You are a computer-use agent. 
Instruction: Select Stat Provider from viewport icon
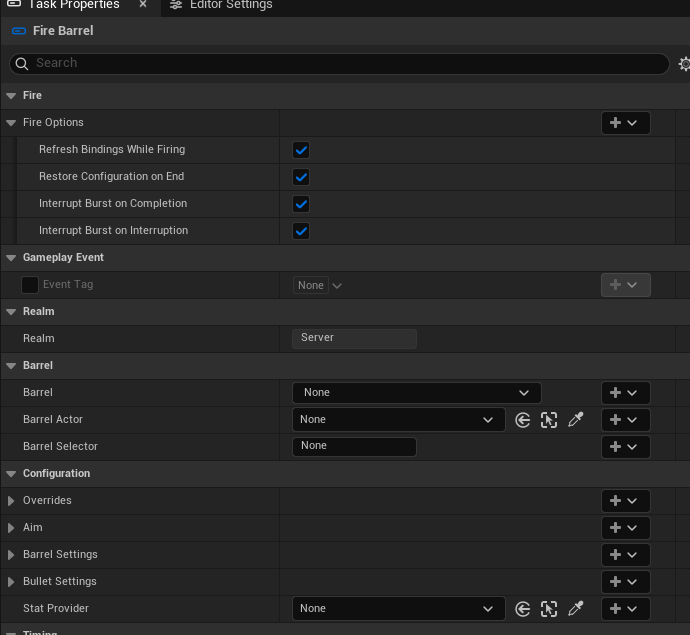pyautogui.click(x=549, y=609)
